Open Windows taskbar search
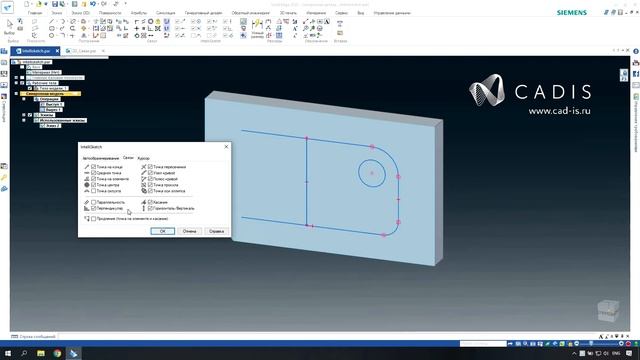This screenshot has width=640, height=360. (x=24, y=353)
